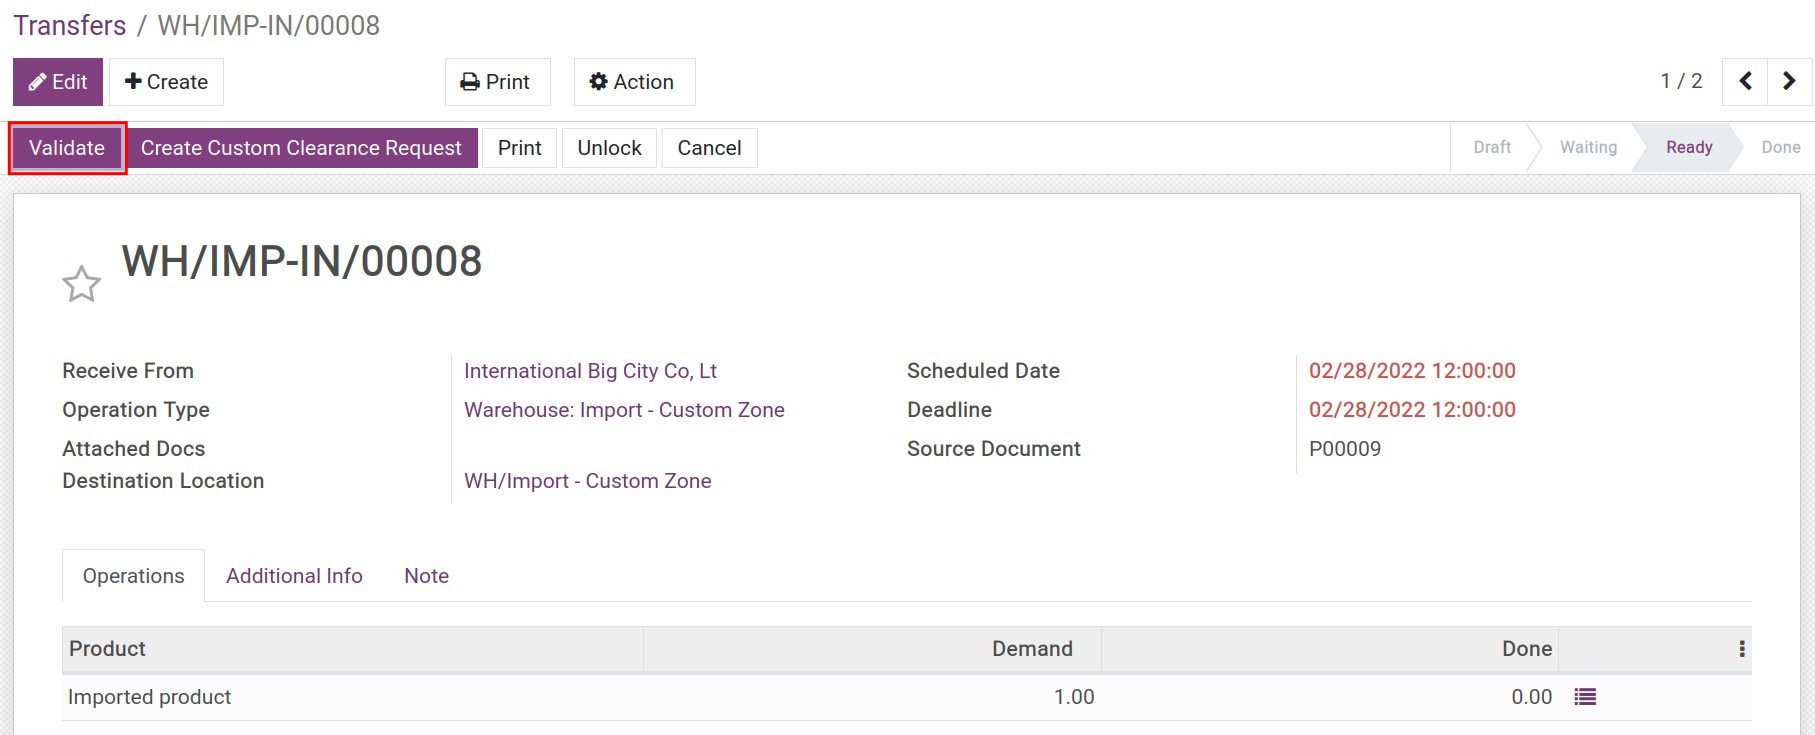The width and height of the screenshot is (1815, 735).
Task: Open the Print dropdown with printer icon
Action: (497, 82)
